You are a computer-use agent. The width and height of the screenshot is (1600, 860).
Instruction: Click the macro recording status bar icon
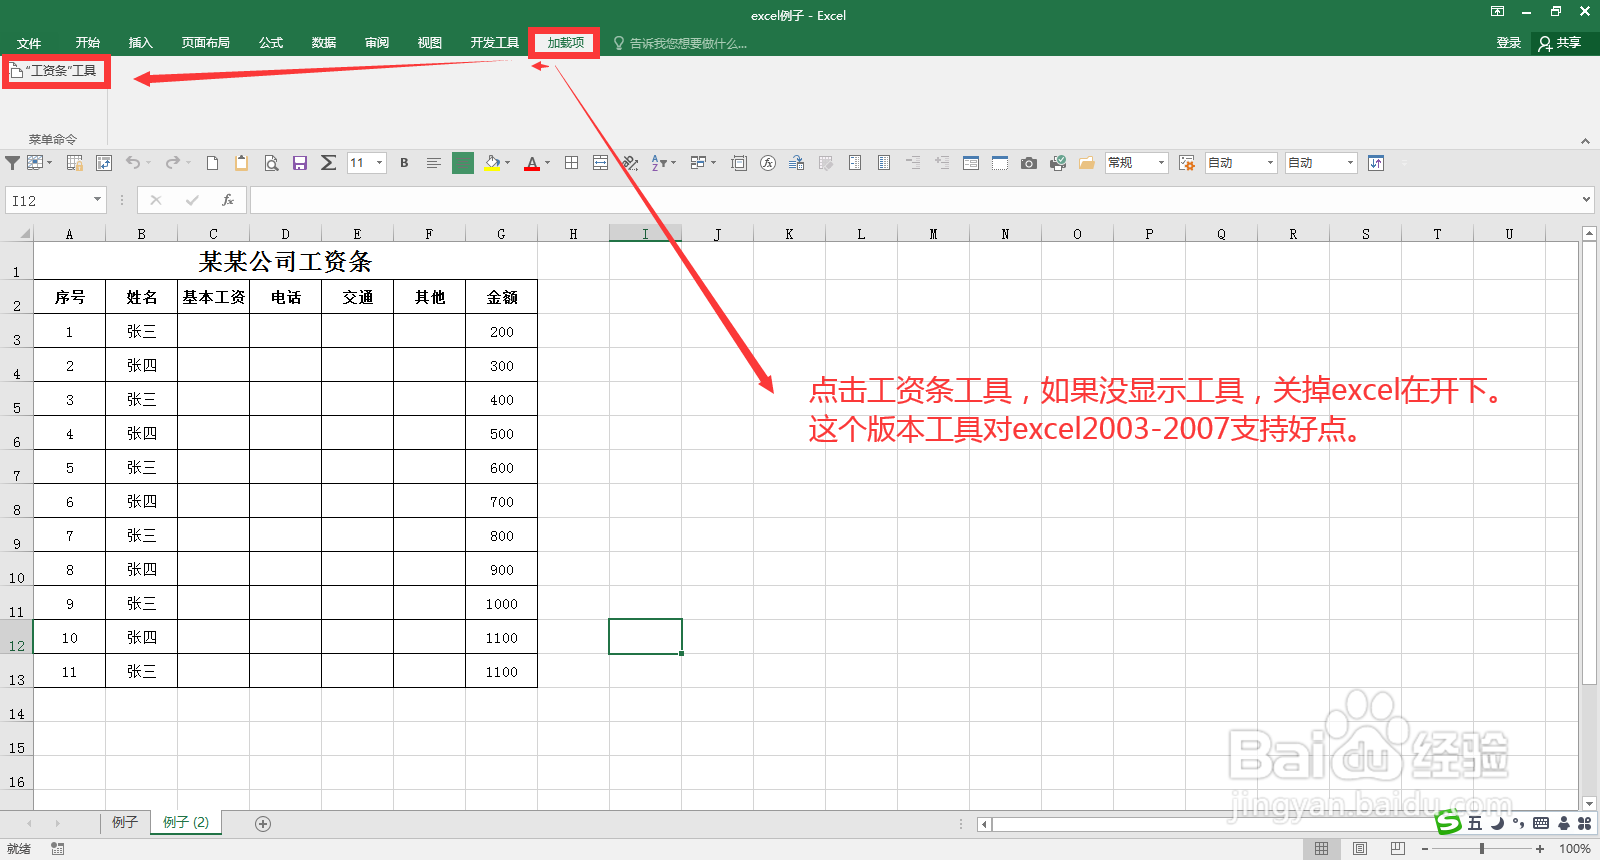[x=58, y=849]
